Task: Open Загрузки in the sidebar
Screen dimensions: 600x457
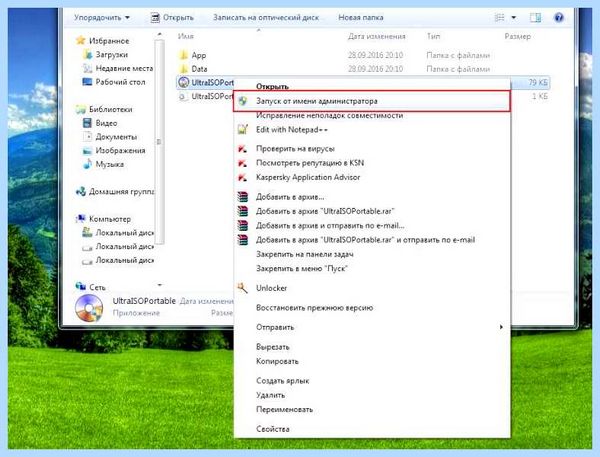Action: (111, 54)
